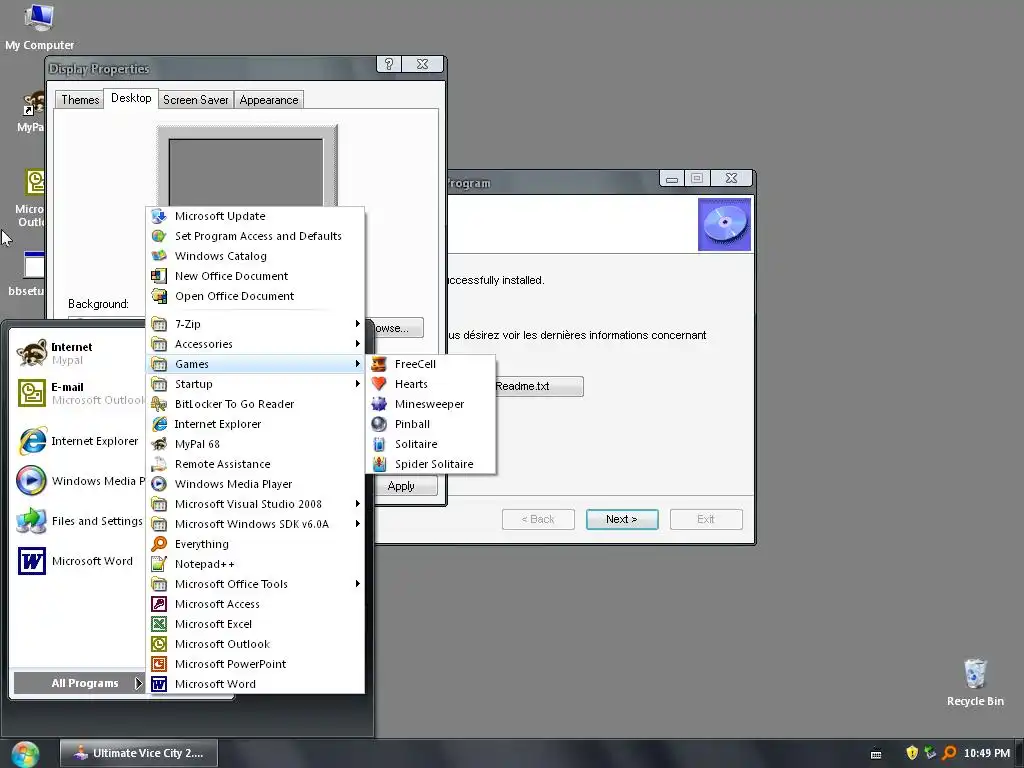Expand the Microsoft Office Tools folder
This screenshot has width=1024, height=768.
coord(255,584)
